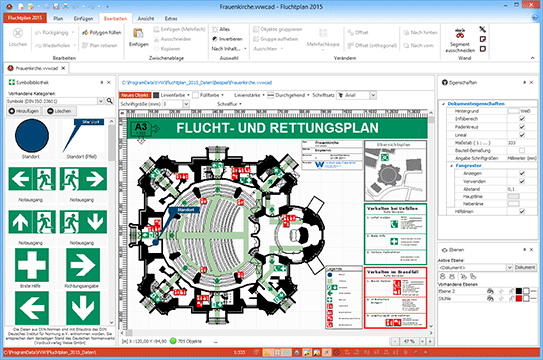Viewport: 543px width, 360px height.
Task: Select the blue Standort circle symbol
Action: (32, 136)
